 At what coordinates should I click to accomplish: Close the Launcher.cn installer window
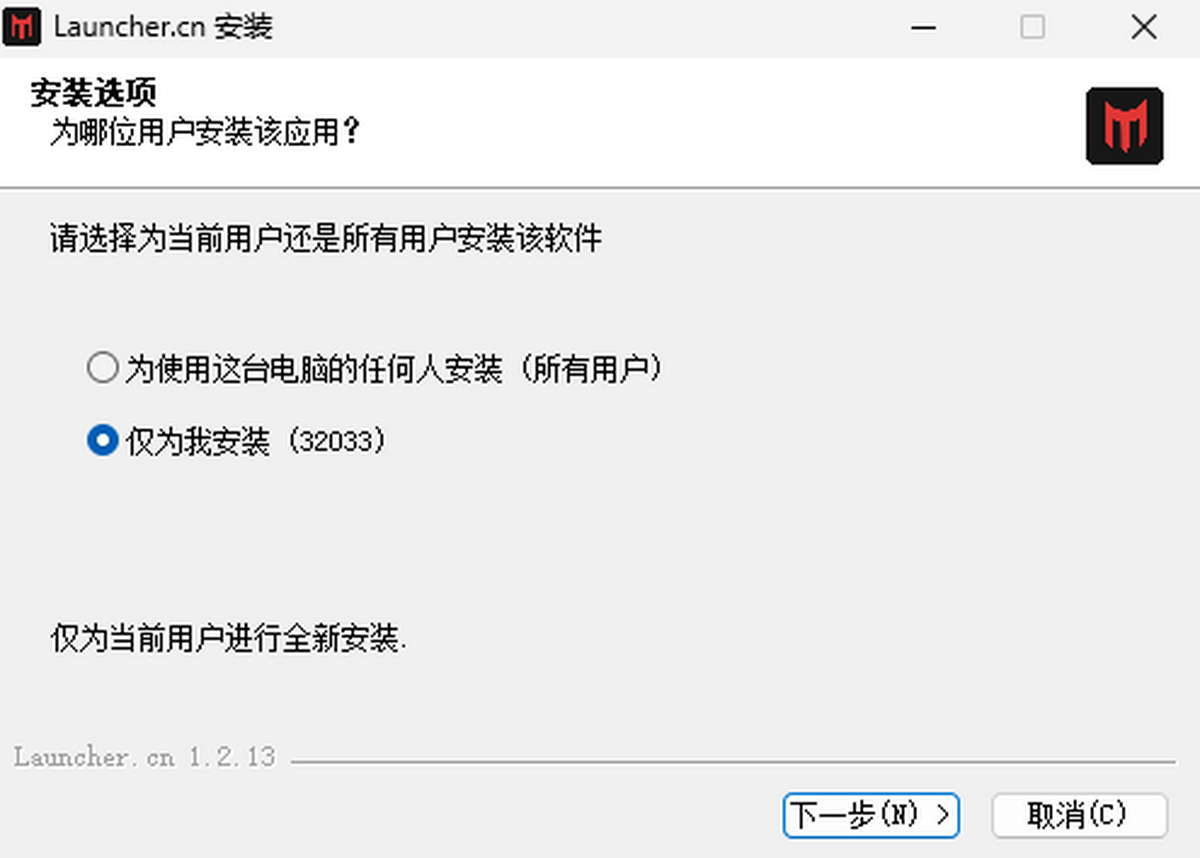[x=1143, y=27]
